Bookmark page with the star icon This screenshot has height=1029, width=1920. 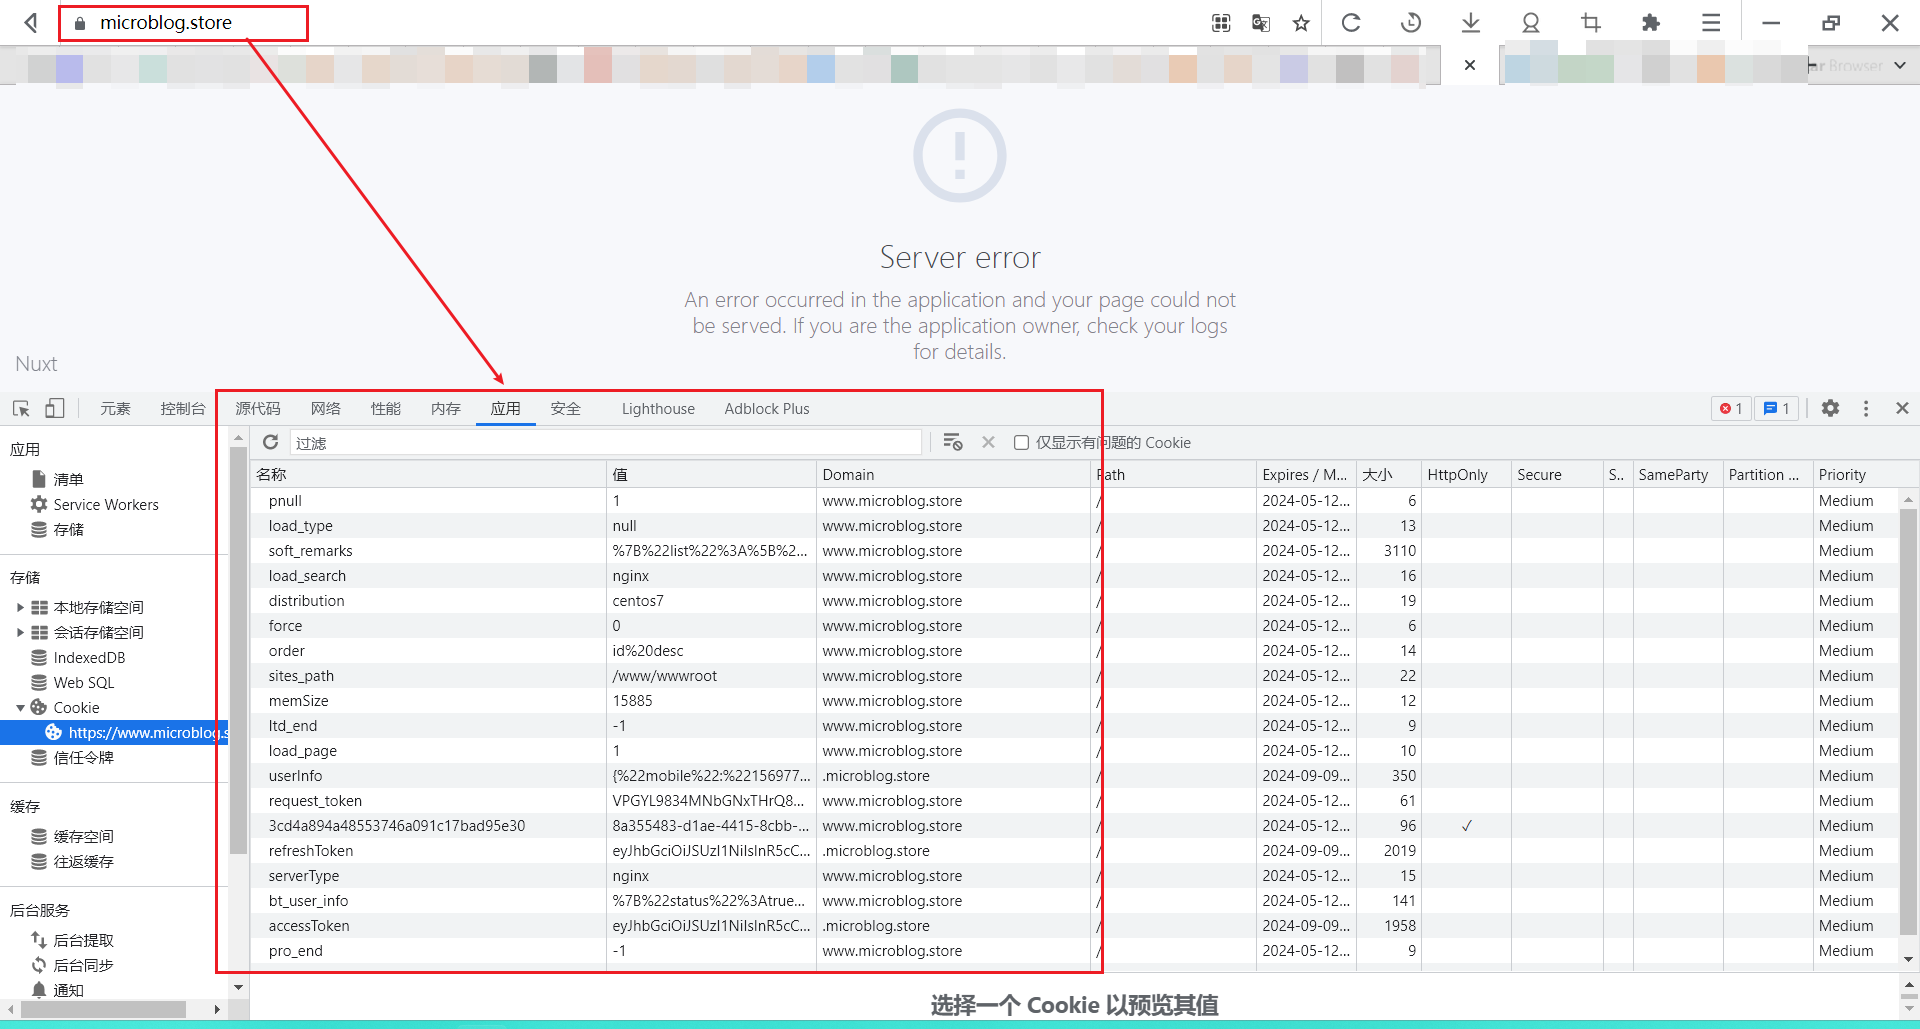click(x=1301, y=23)
